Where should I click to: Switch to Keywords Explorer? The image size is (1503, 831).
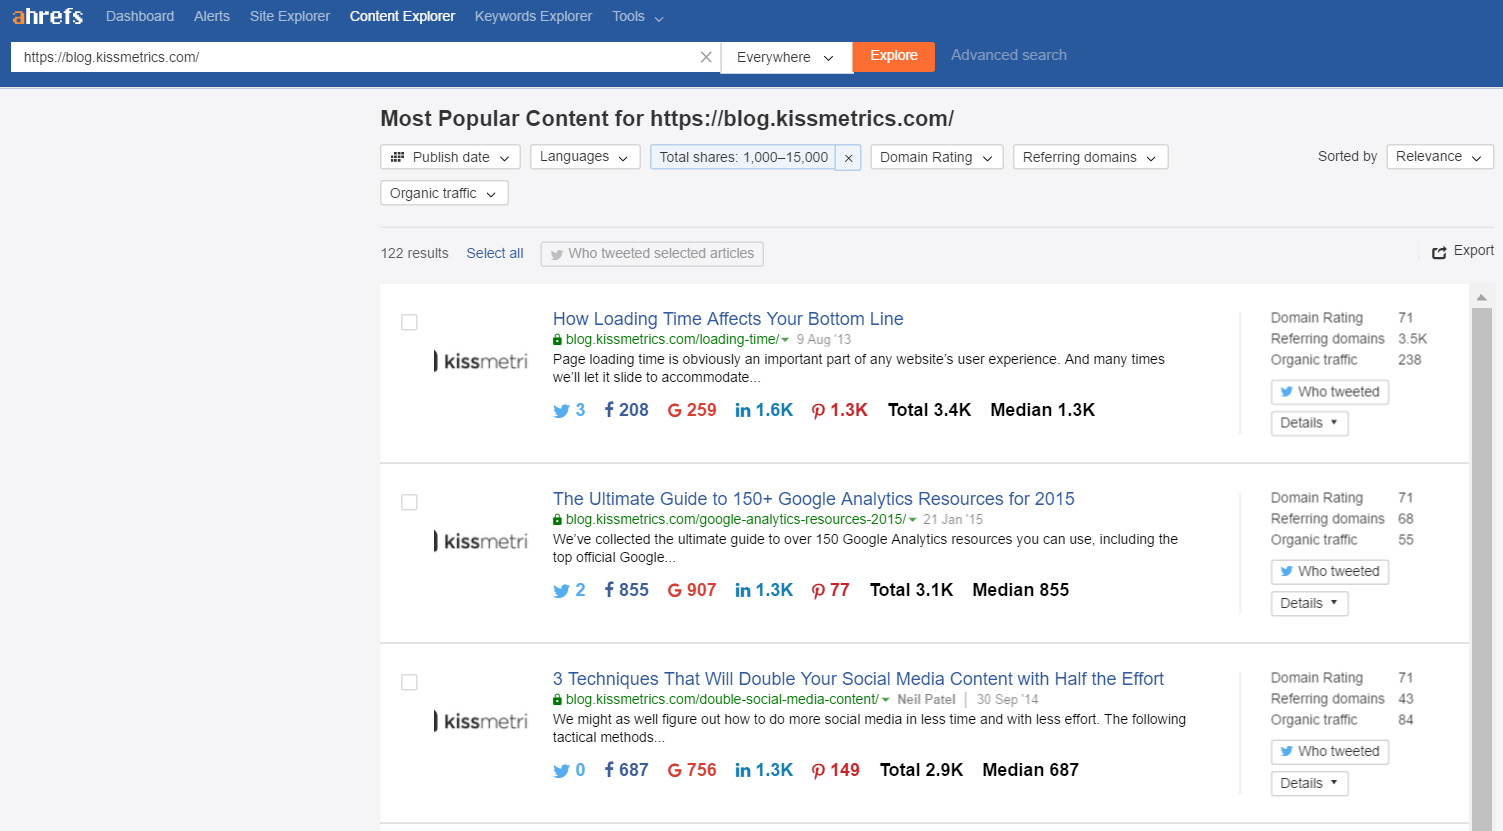click(533, 16)
